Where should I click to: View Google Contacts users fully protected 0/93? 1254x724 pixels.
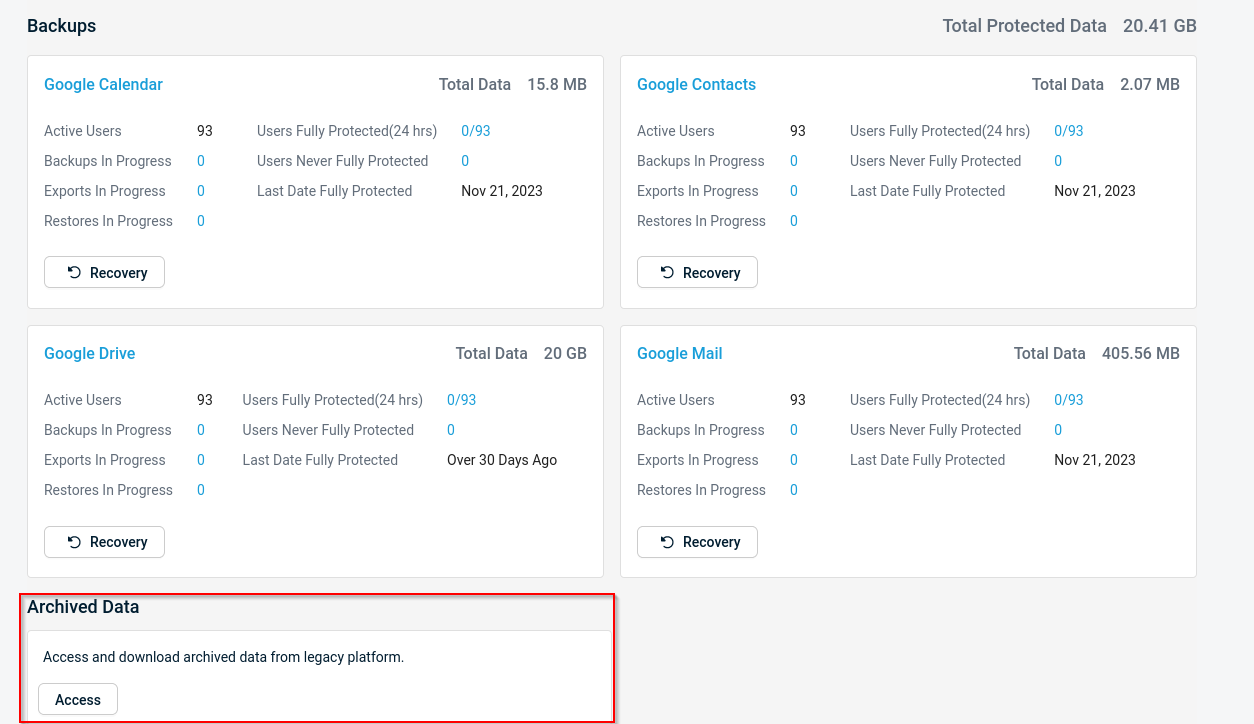[1069, 131]
